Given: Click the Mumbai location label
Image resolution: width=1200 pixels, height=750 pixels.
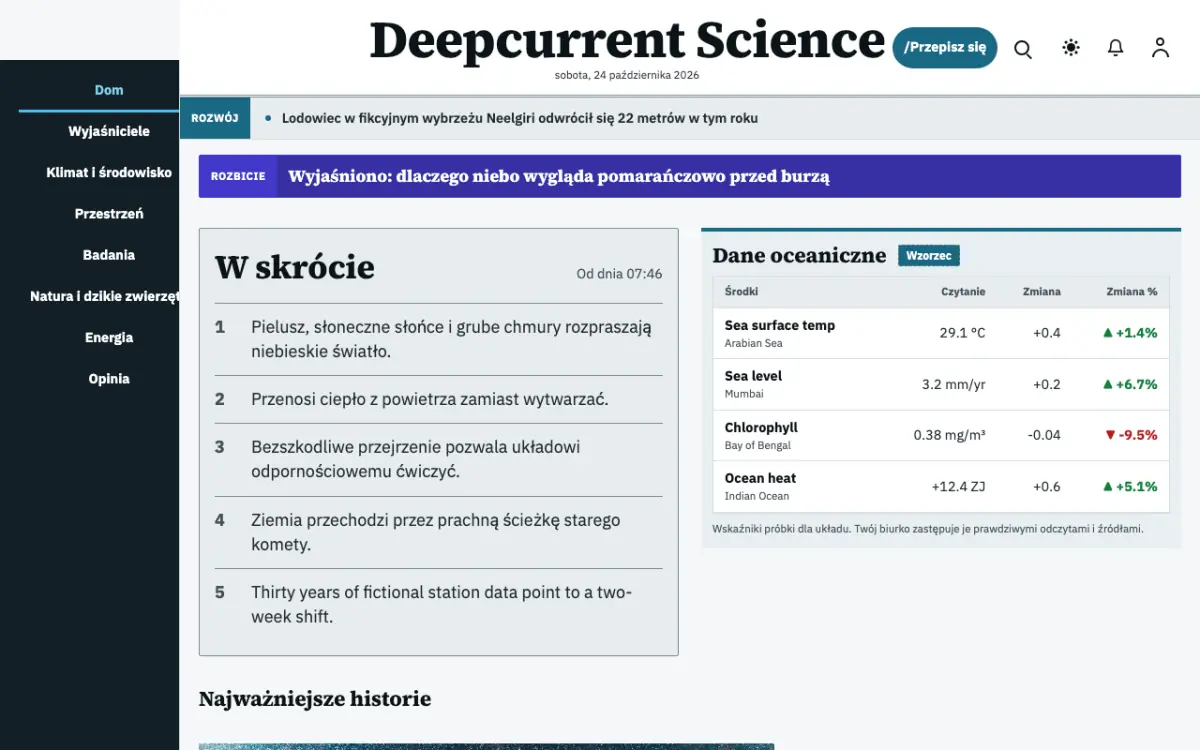Looking at the screenshot, I should (744, 394).
